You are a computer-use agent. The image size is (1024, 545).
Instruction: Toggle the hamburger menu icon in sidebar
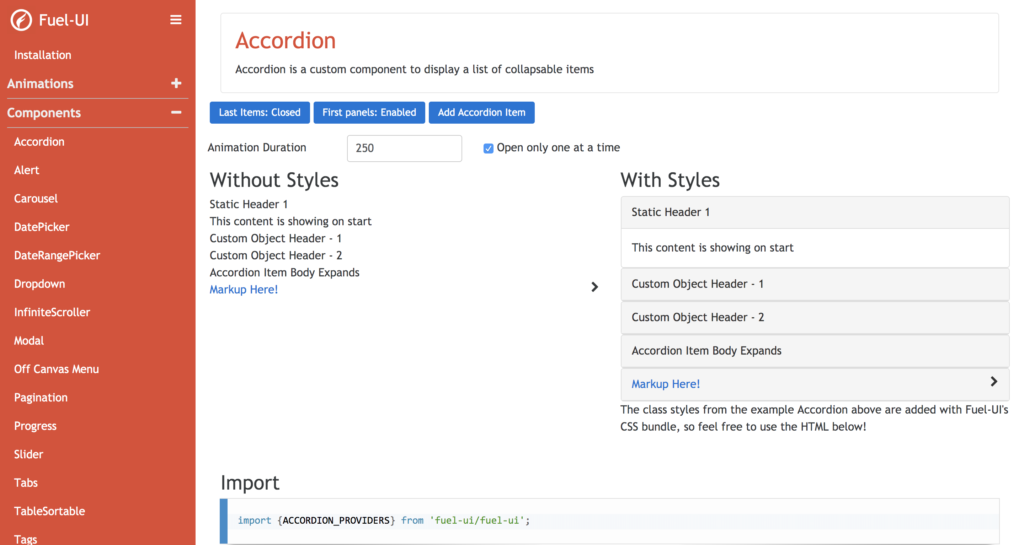(x=176, y=20)
